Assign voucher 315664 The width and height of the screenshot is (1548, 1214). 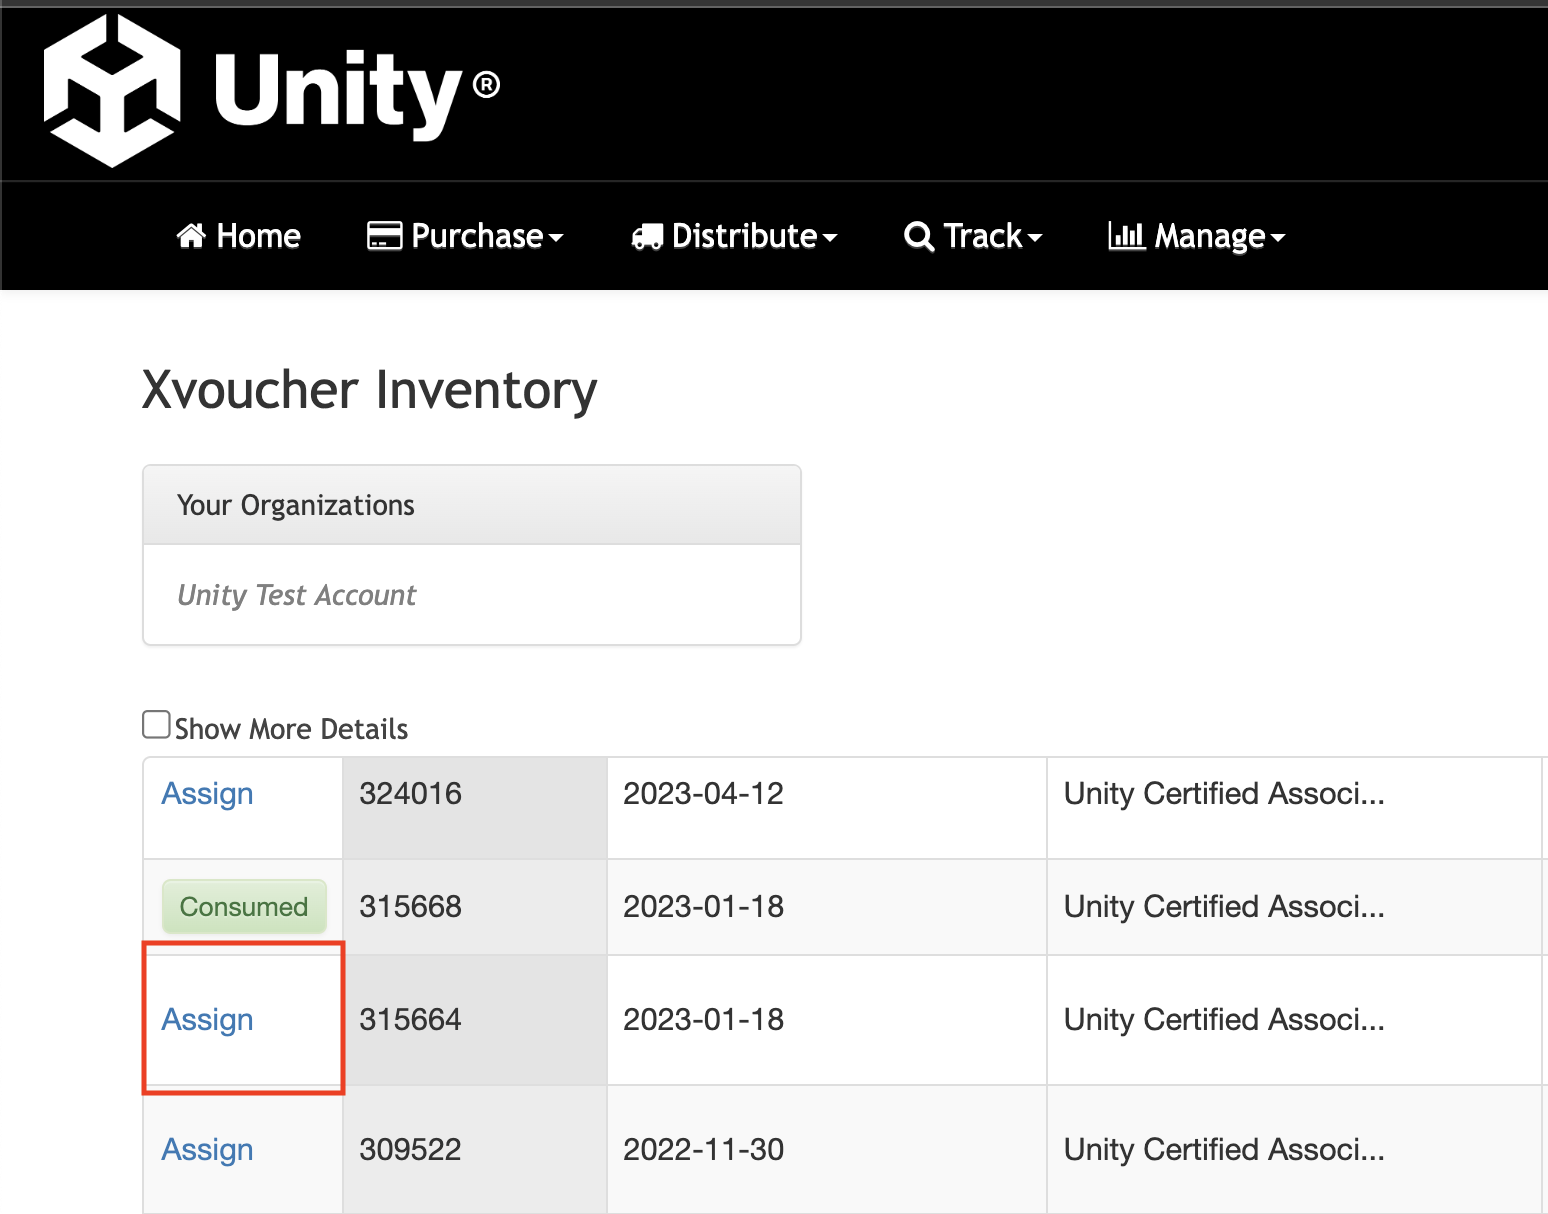(x=207, y=1020)
